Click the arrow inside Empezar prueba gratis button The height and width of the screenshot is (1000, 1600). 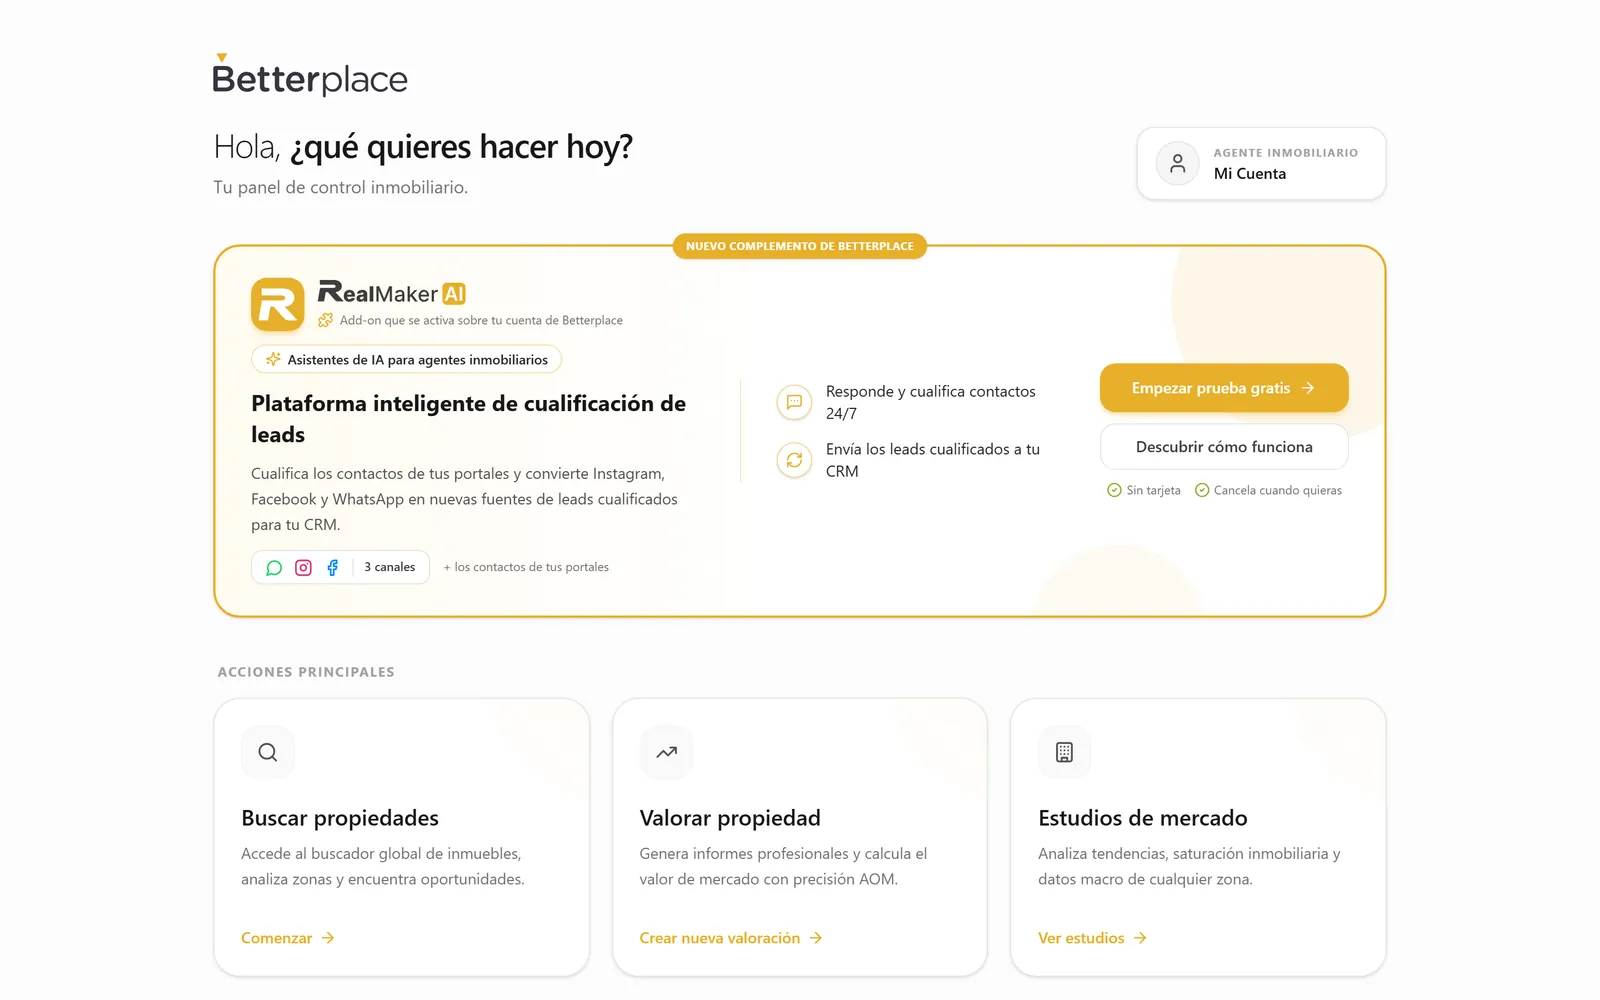pos(1308,388)
